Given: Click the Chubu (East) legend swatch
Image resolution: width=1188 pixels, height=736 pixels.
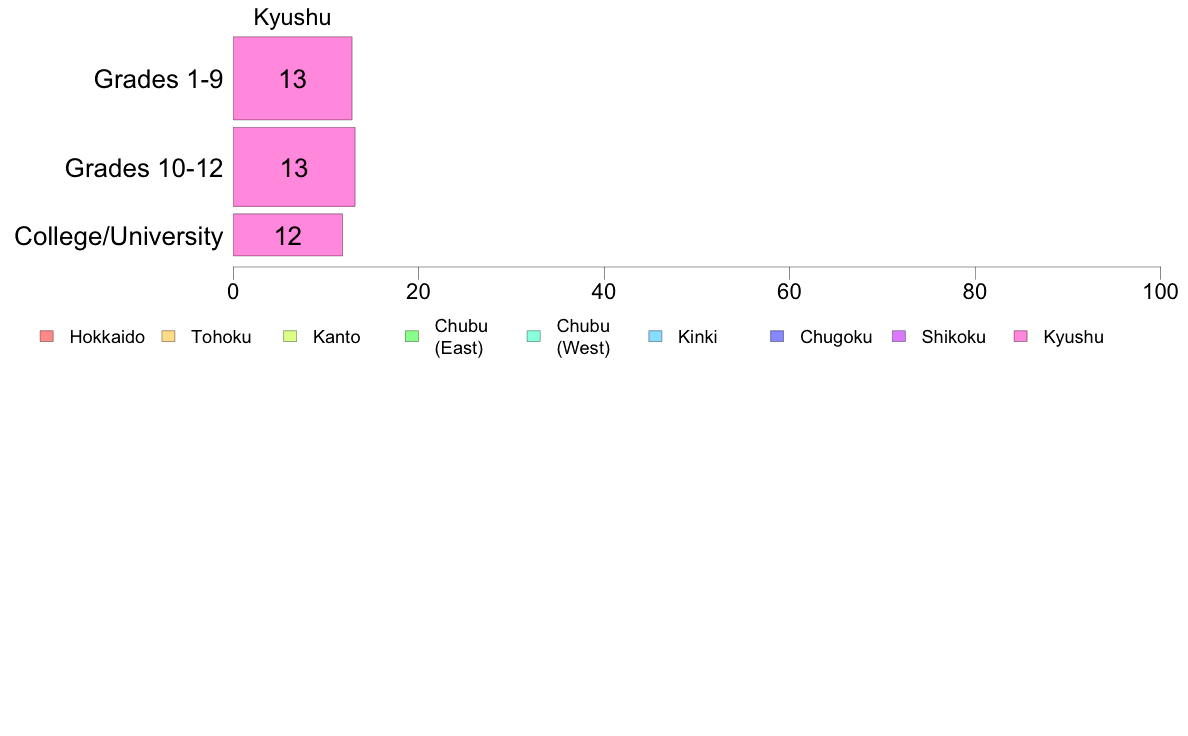Looking at the screenshot, I should coord(411,336).
